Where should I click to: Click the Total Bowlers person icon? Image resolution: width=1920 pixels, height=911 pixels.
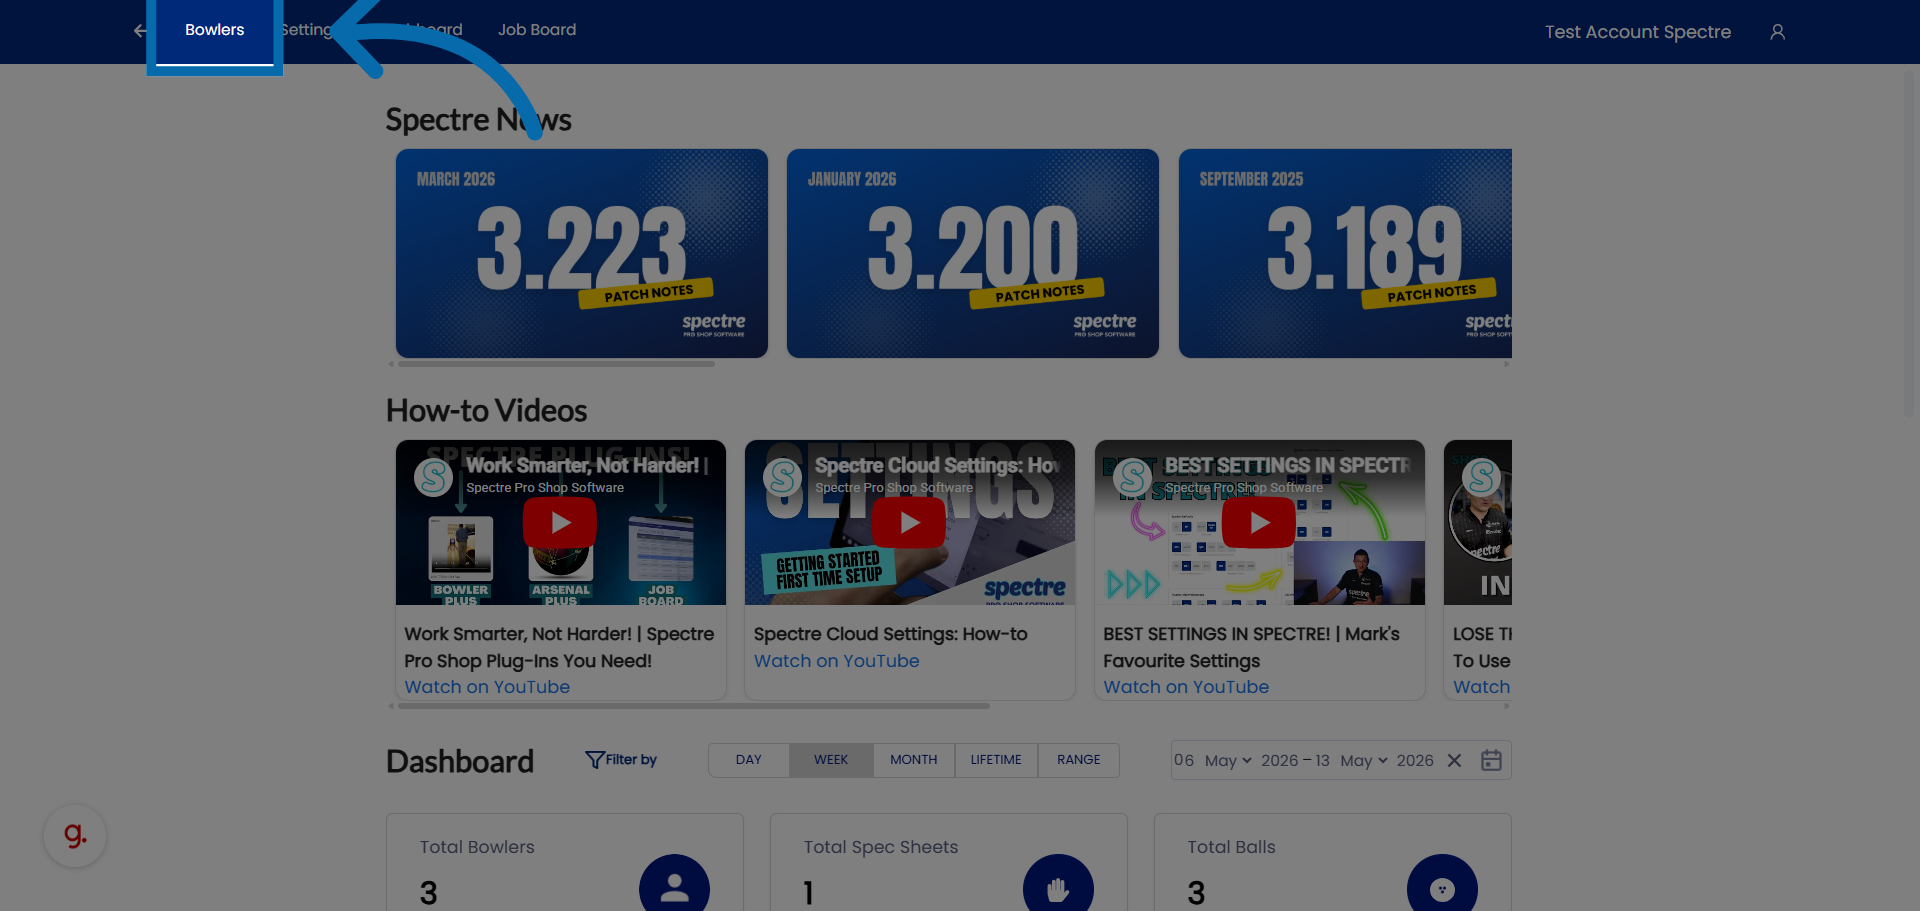[x=675, y=888]
